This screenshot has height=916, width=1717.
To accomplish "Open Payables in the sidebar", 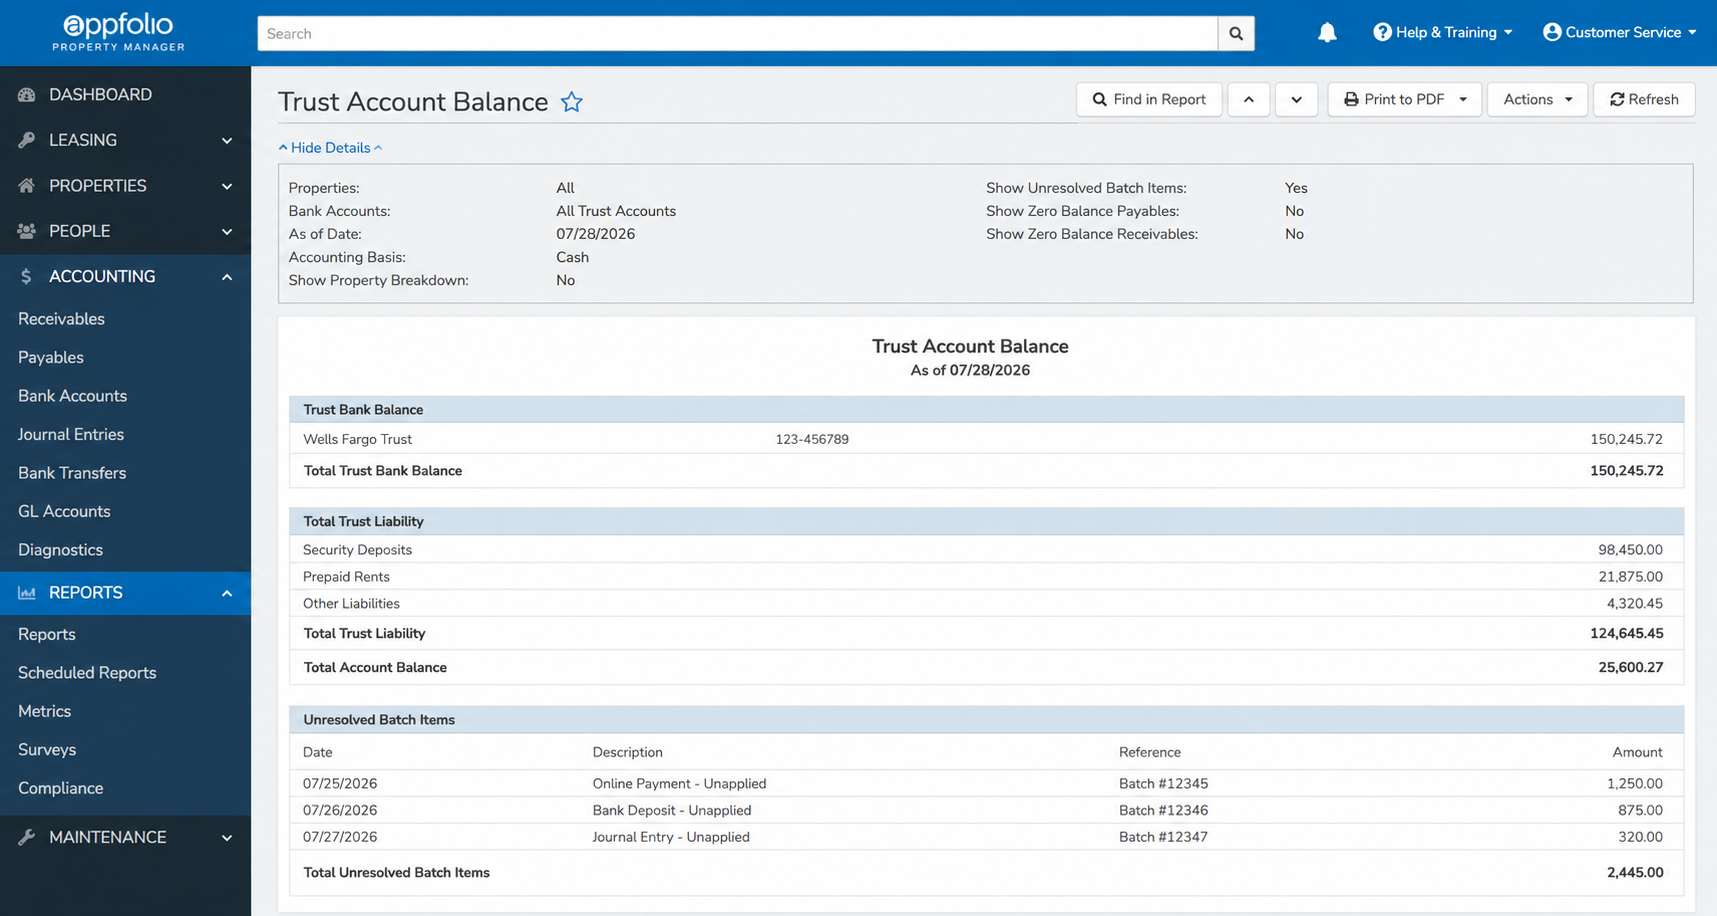I will [51, 357].
